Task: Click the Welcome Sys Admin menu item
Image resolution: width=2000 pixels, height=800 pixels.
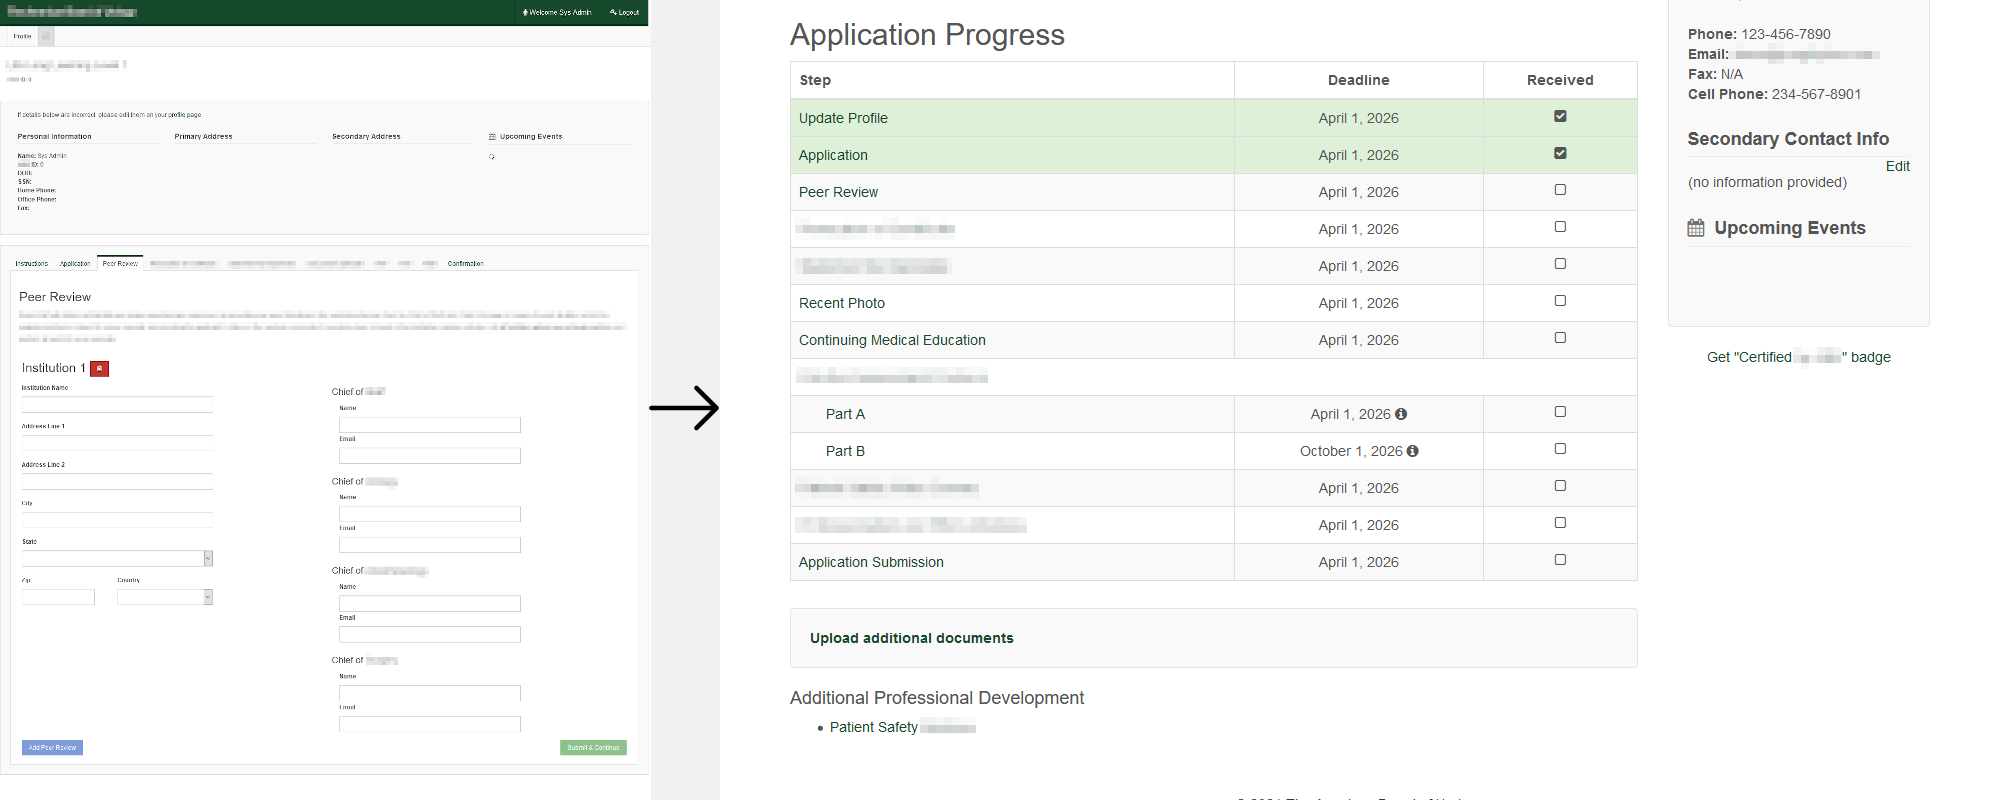Action: coord(557,13)
